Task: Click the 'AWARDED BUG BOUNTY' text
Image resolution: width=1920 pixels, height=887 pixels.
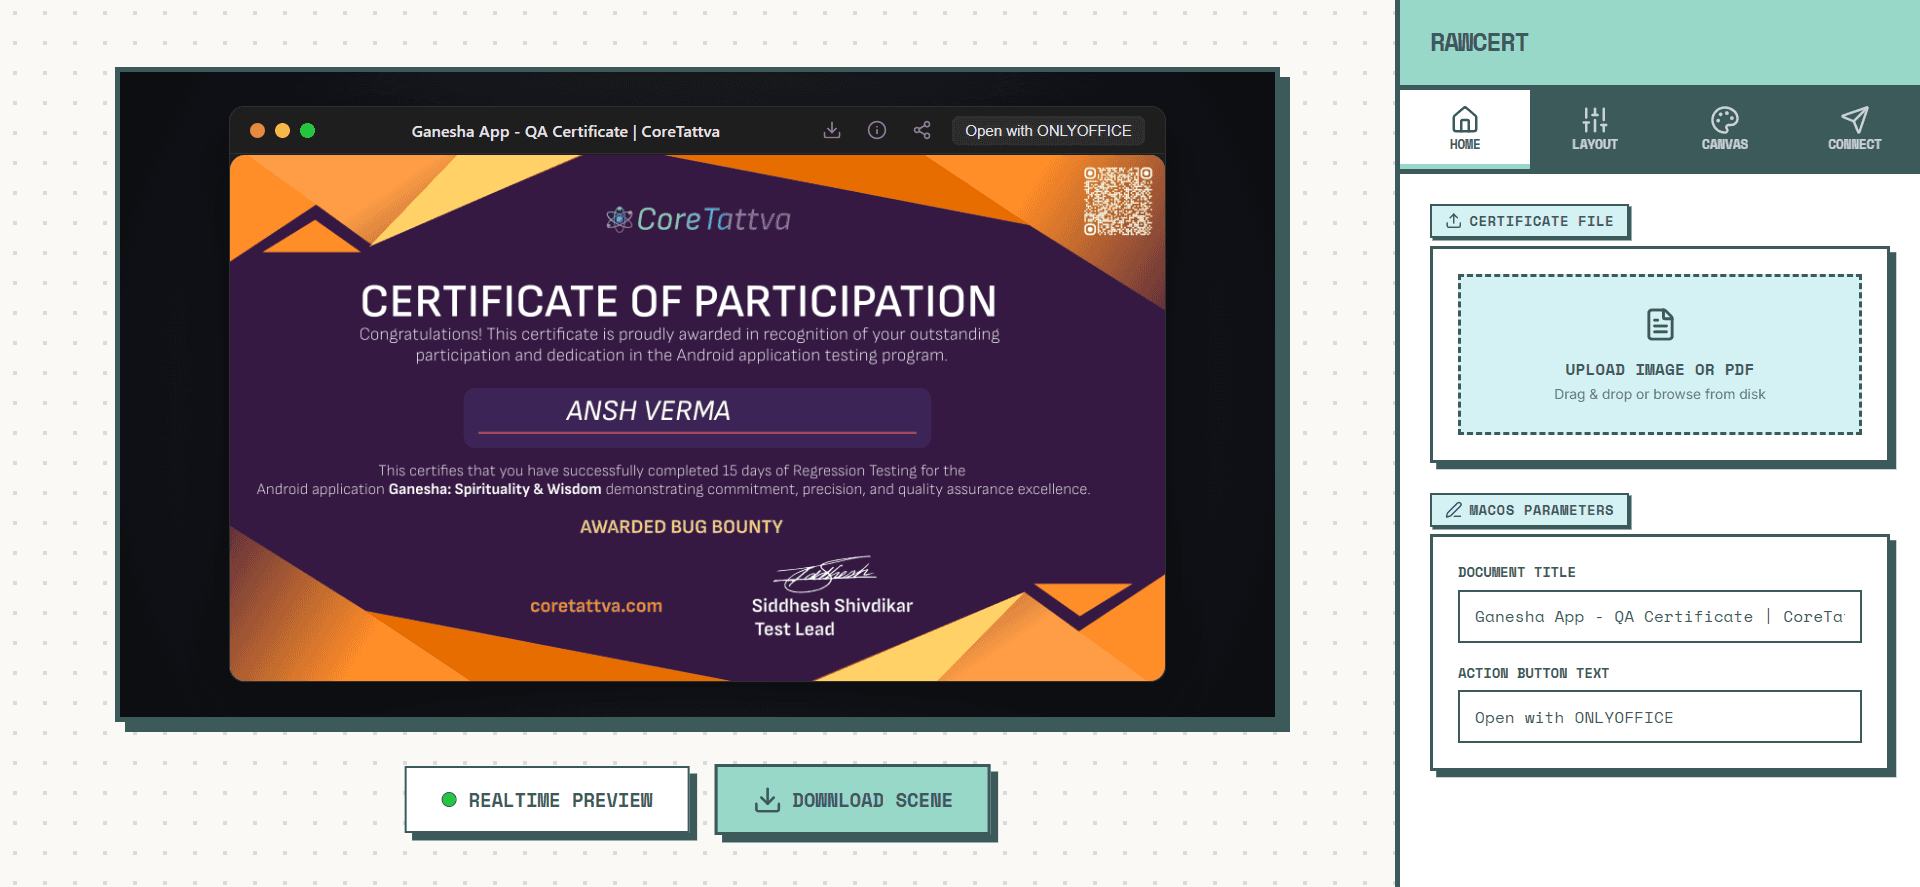Action: (x=681, y=527)
